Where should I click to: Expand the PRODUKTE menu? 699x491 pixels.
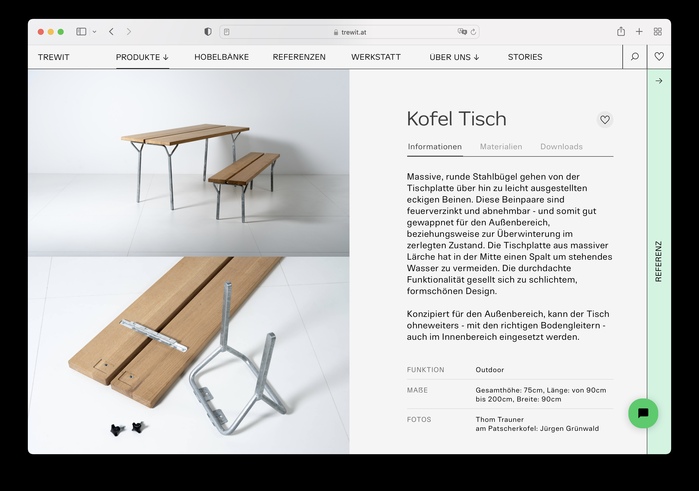point(142,57)
